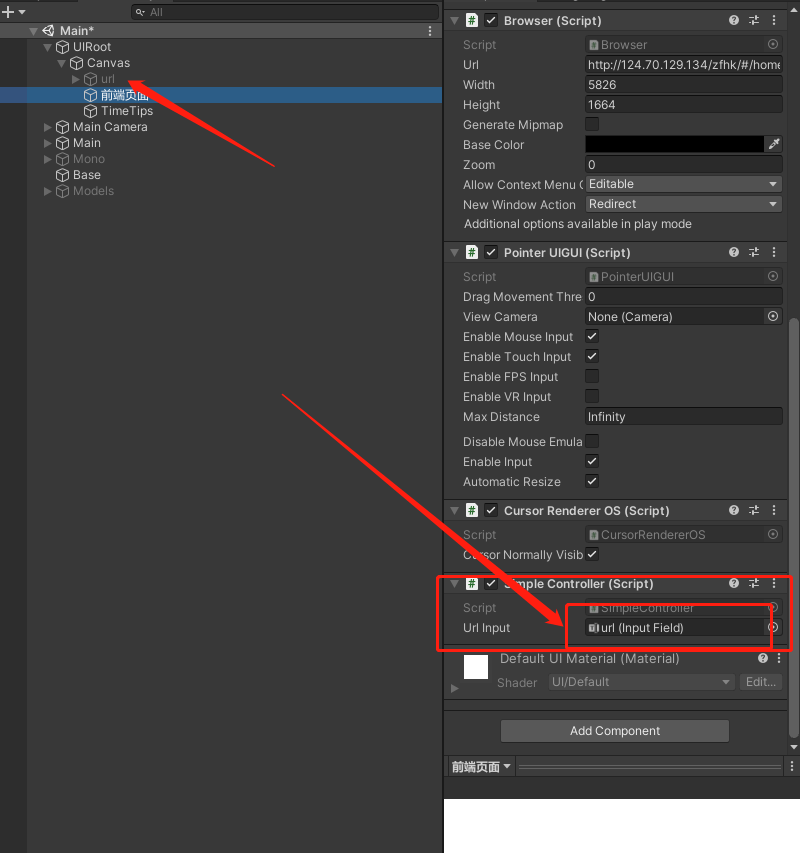The image size is (800, 853).
Task: Collapse the Cursor Renderer OS component foldout
Action: click(454, 510)
